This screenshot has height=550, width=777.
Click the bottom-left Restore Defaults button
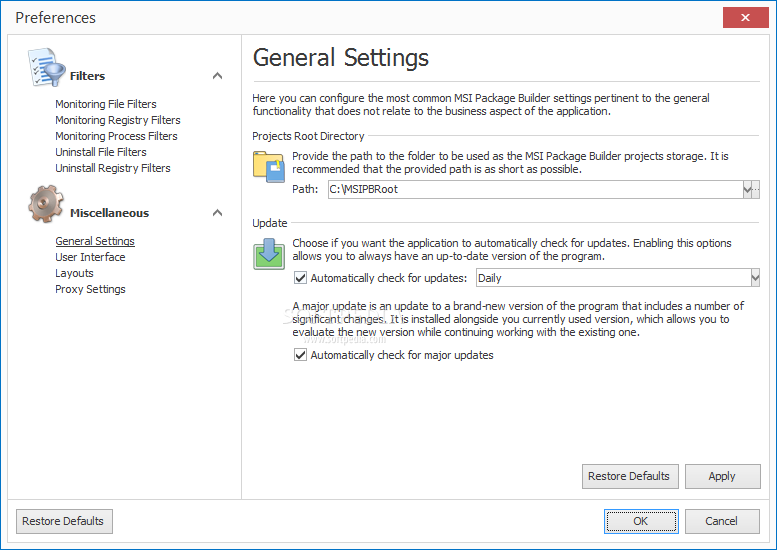click(x=64, y=521)
